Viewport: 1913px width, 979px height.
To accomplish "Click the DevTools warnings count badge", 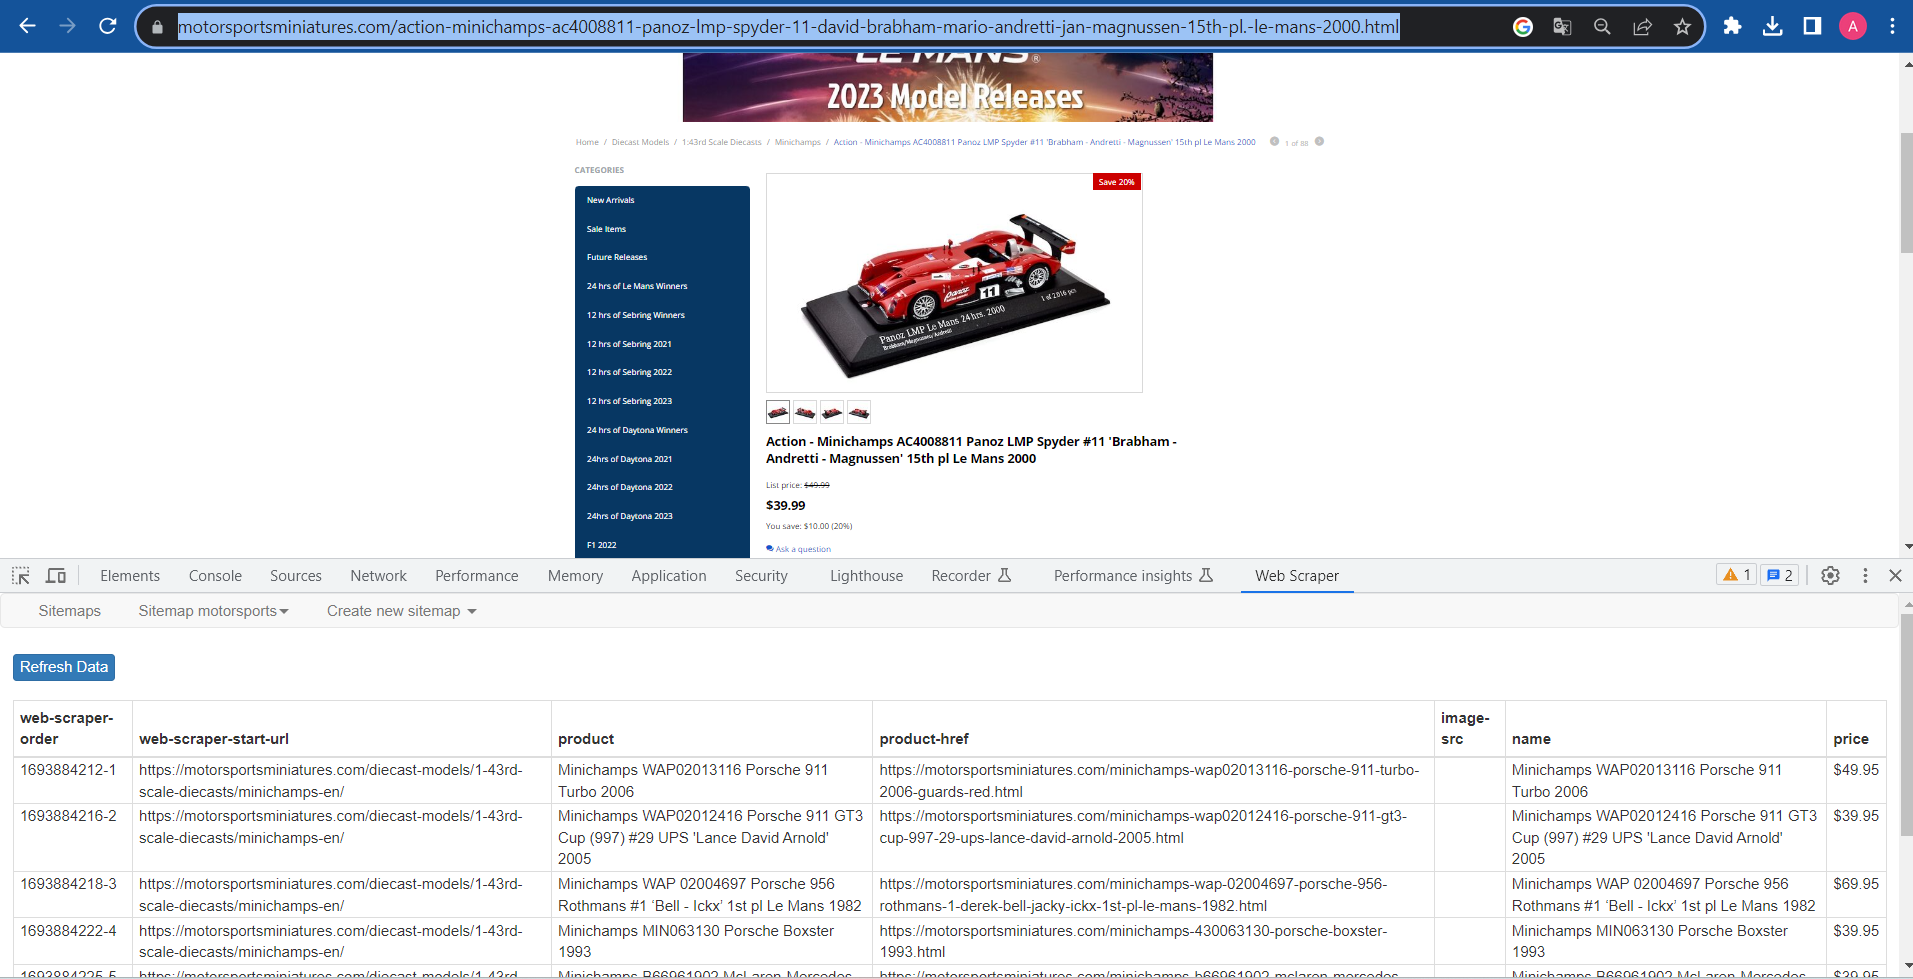I will (x=1736, y=575).
